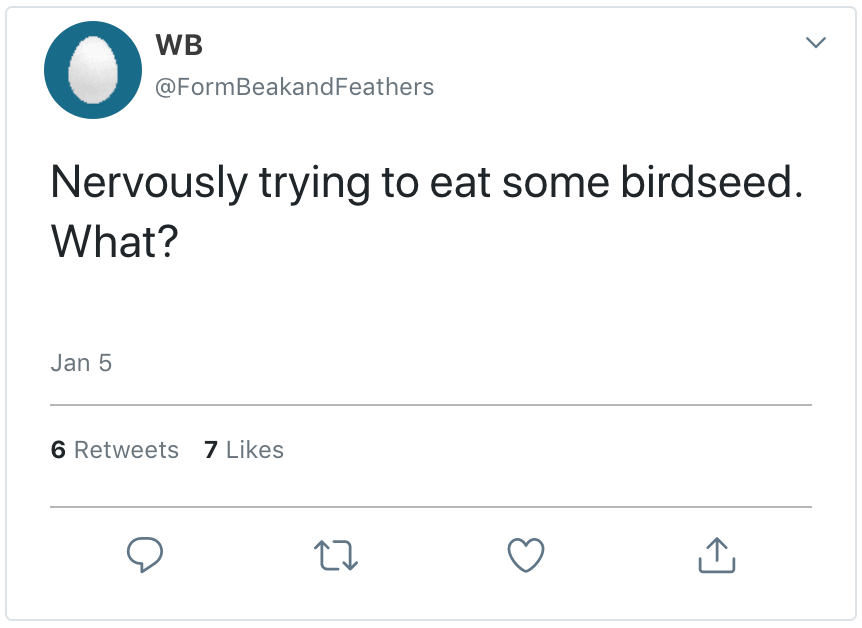Click the word Retweets under the tweet
The width and height of the screenshot is (862, 628).
click(x=126, y=450)
